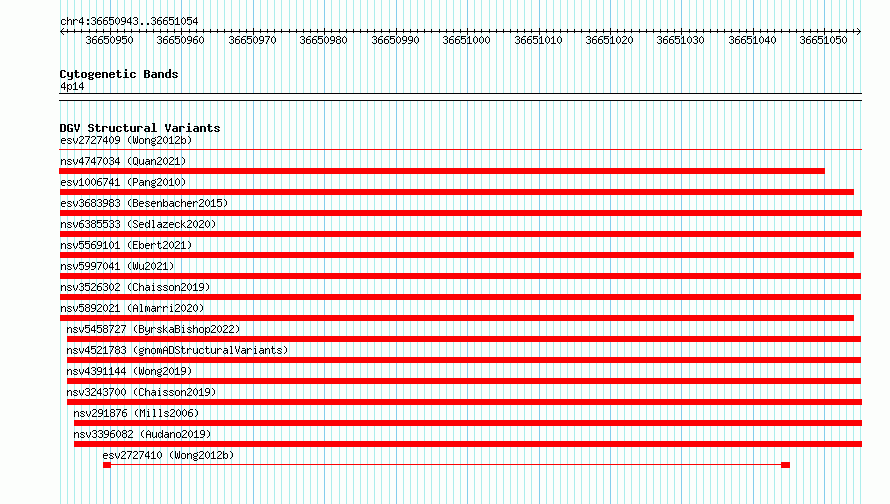Click ruler position 36651040
The width and height of the screenshot is (890, 504).
tap(753, 40)
